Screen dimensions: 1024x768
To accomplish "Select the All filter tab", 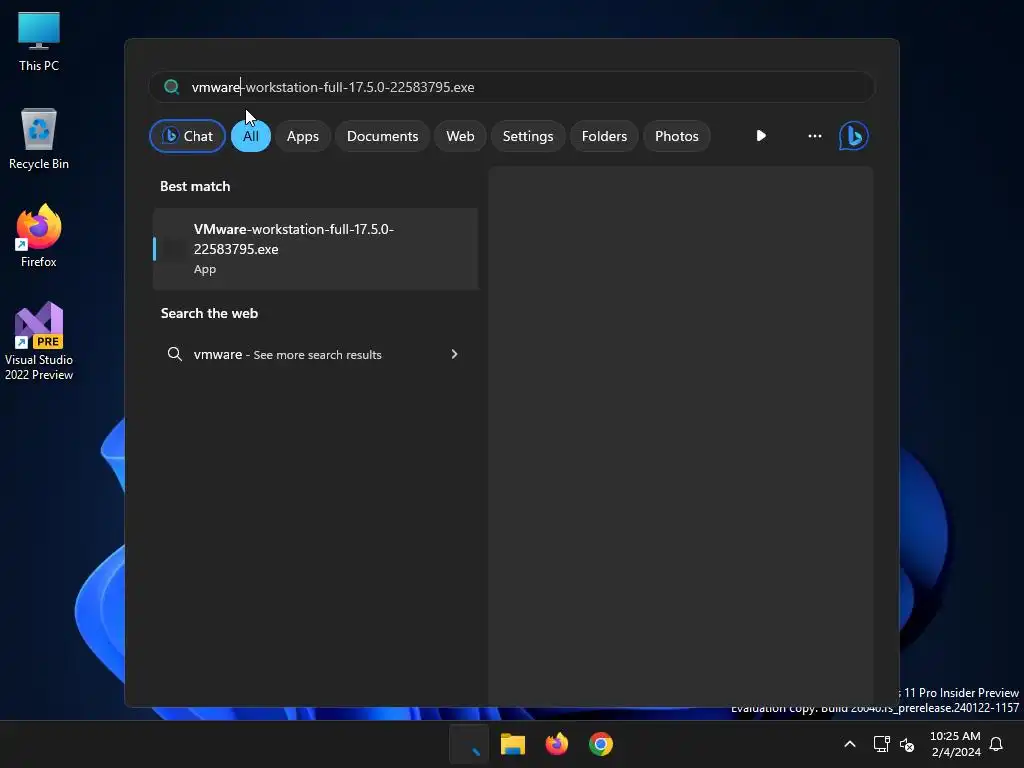I will pyautogui.click(x=251, y=136).
